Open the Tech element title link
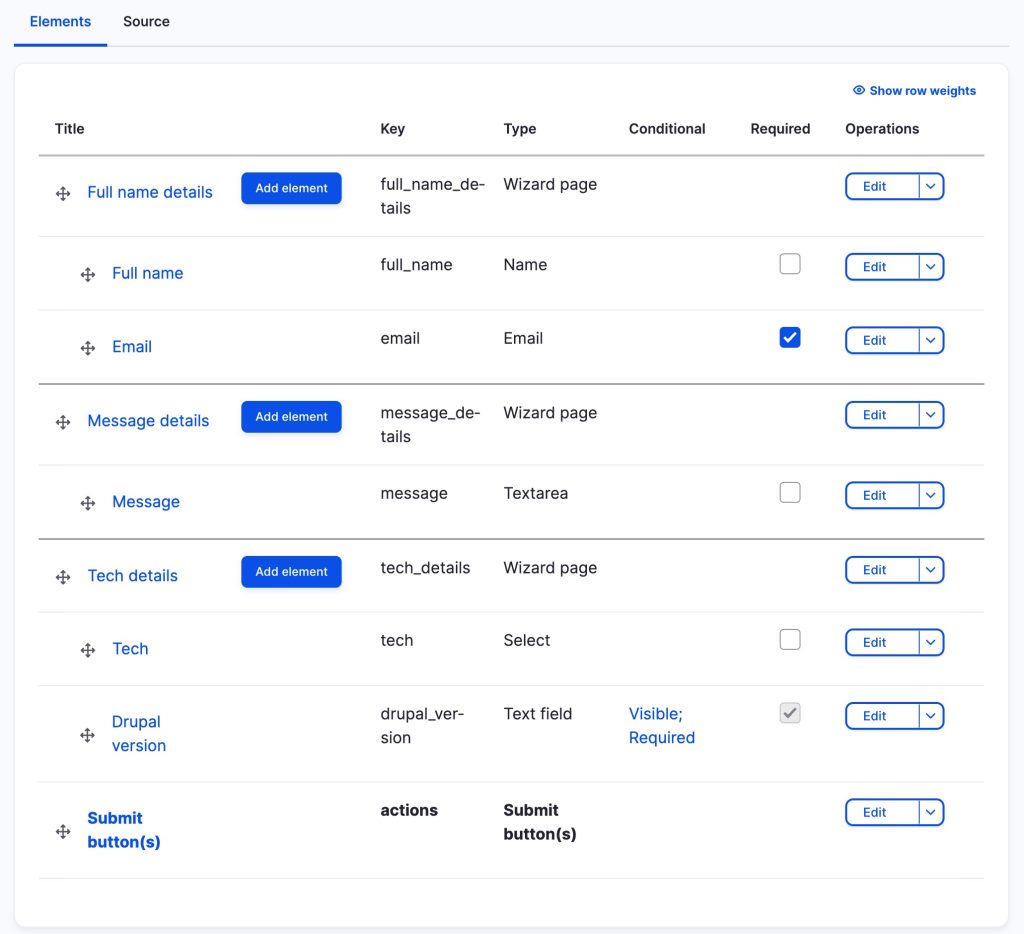Image resolution: width=1024 pixels, height=934 pixels. [130, 649]
